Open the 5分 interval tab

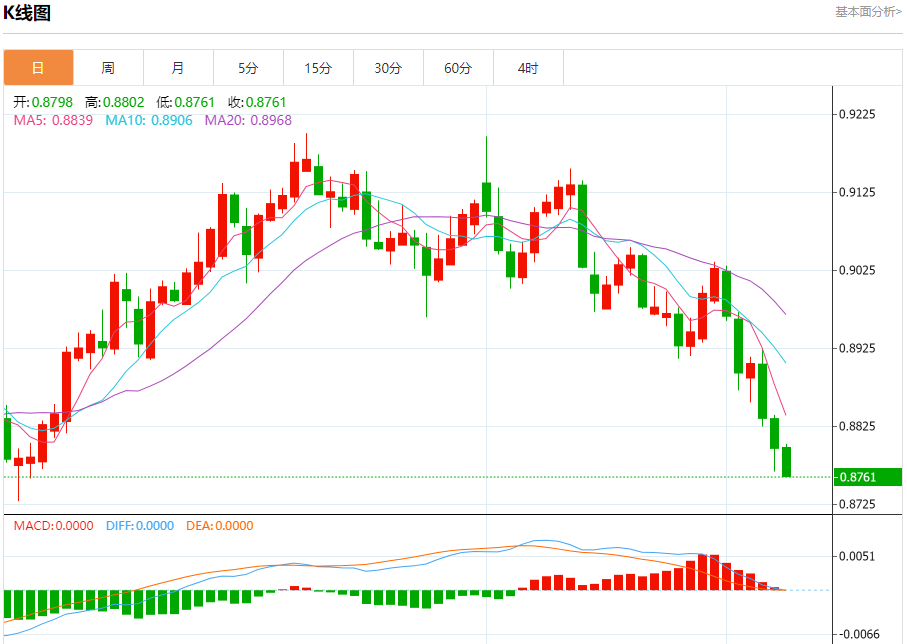point(248,68)
